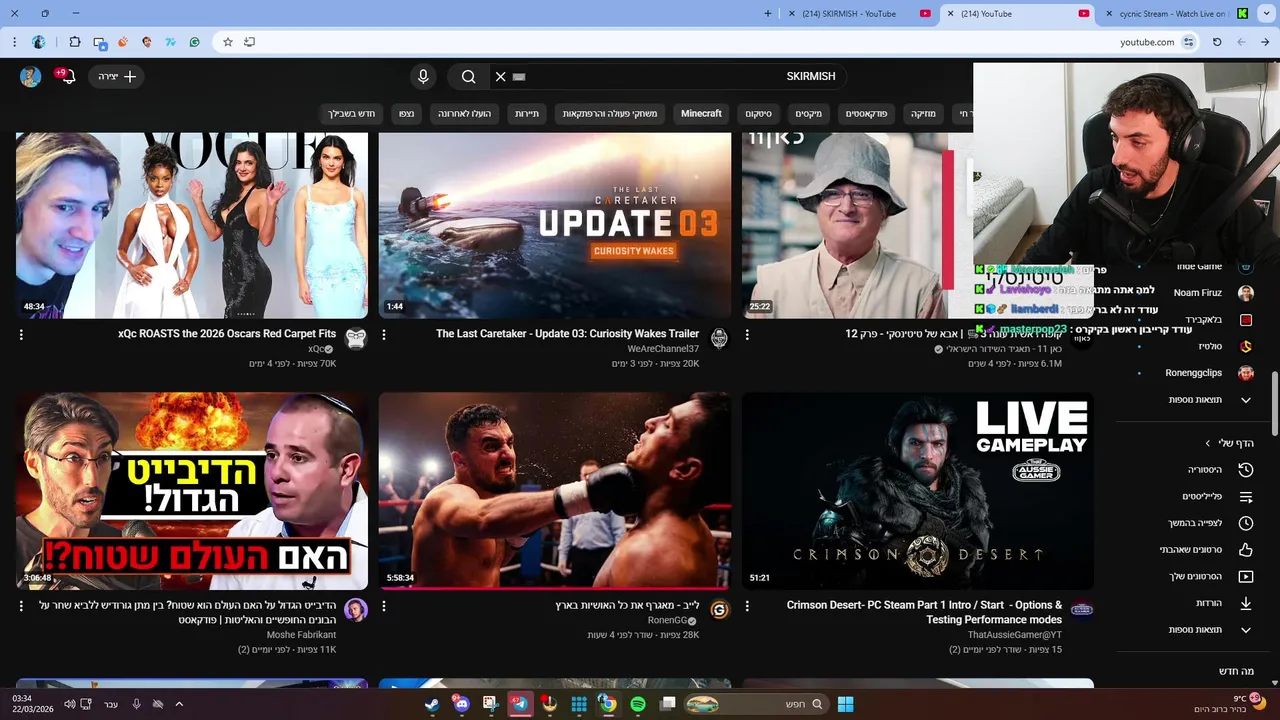
Task: Open more options for Last Caretaker video
Action: 384,335
